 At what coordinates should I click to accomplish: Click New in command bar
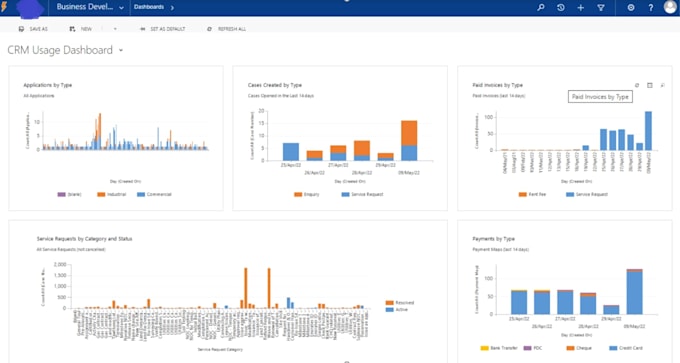[81, 29]
